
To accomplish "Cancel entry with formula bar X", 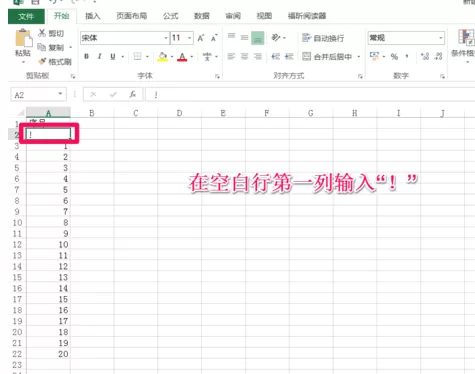I will 93,95.
